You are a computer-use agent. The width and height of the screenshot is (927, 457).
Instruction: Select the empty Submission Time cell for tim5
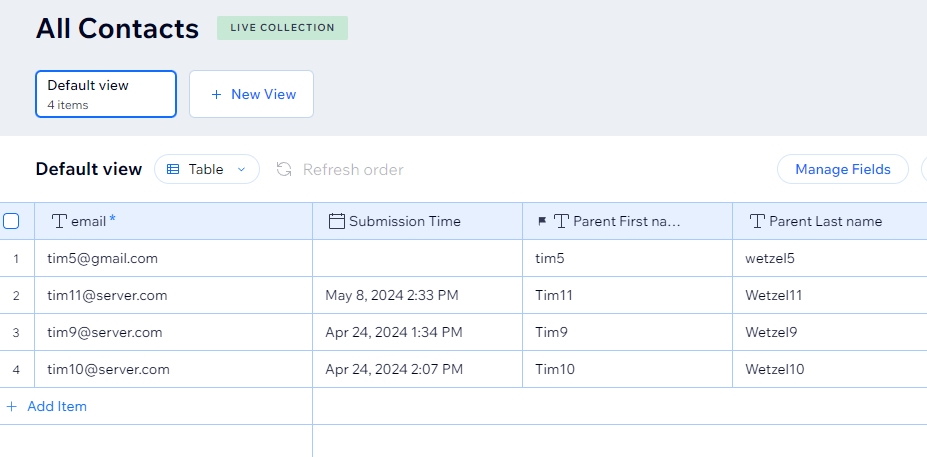pyautogui.click(x=417, y=258)
